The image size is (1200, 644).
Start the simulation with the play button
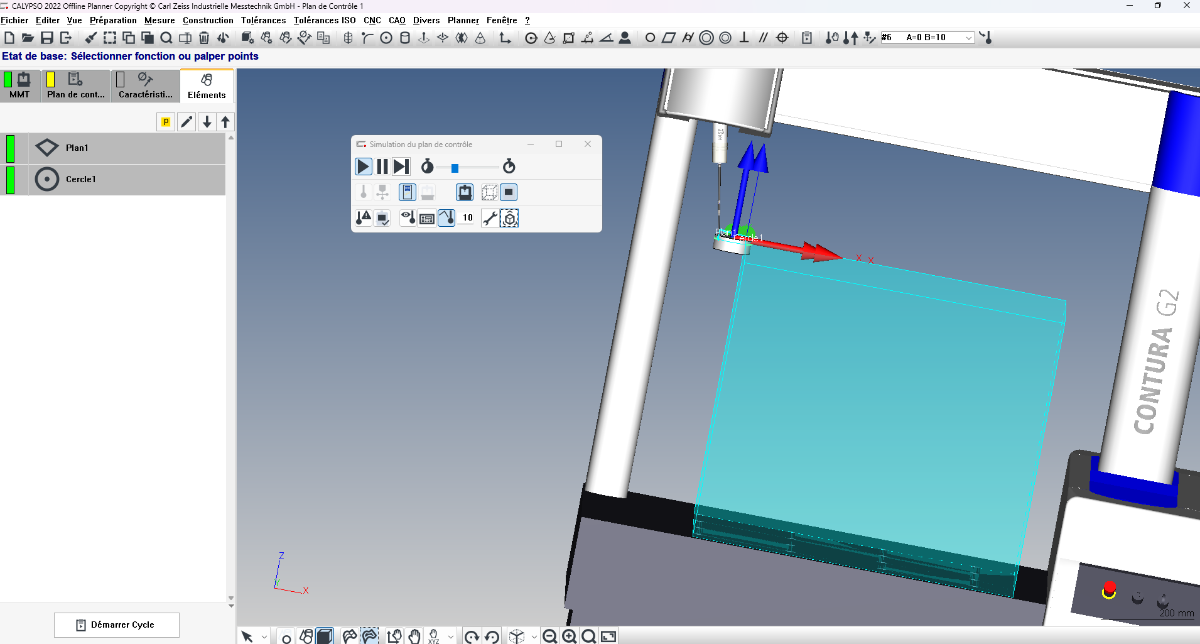point(364,167)
